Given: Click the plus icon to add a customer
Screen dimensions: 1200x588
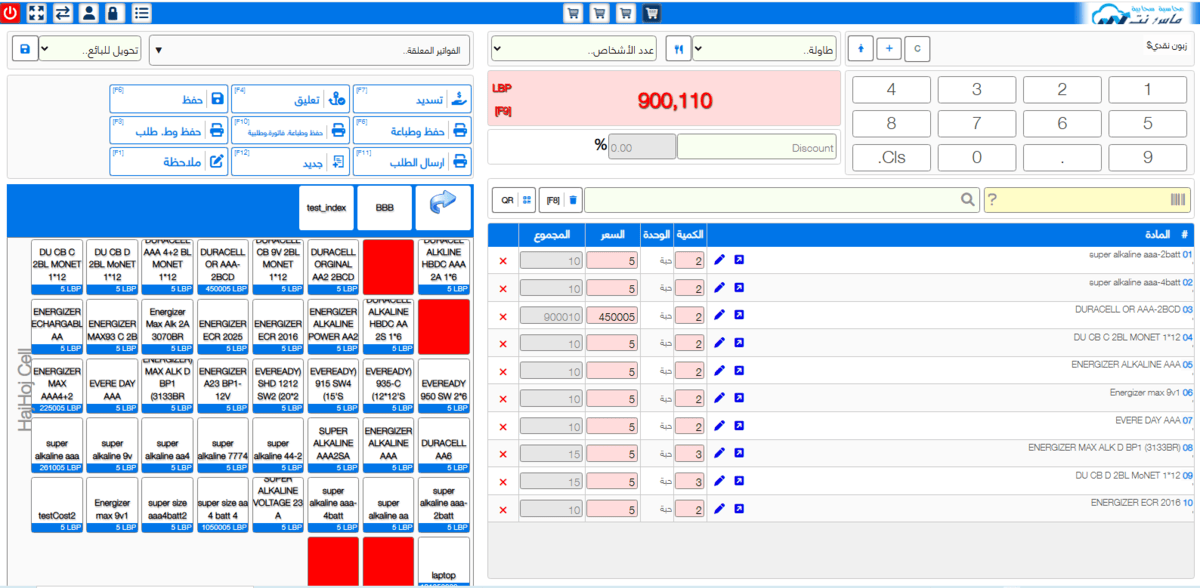Looking at the screenshot, I should tap(888, 48).
